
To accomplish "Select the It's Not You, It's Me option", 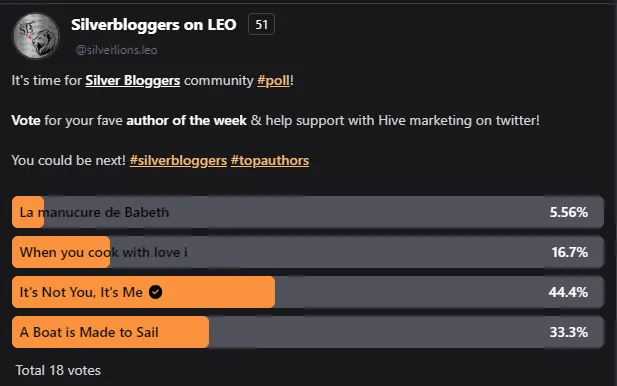I will click(x=308, y=292).
